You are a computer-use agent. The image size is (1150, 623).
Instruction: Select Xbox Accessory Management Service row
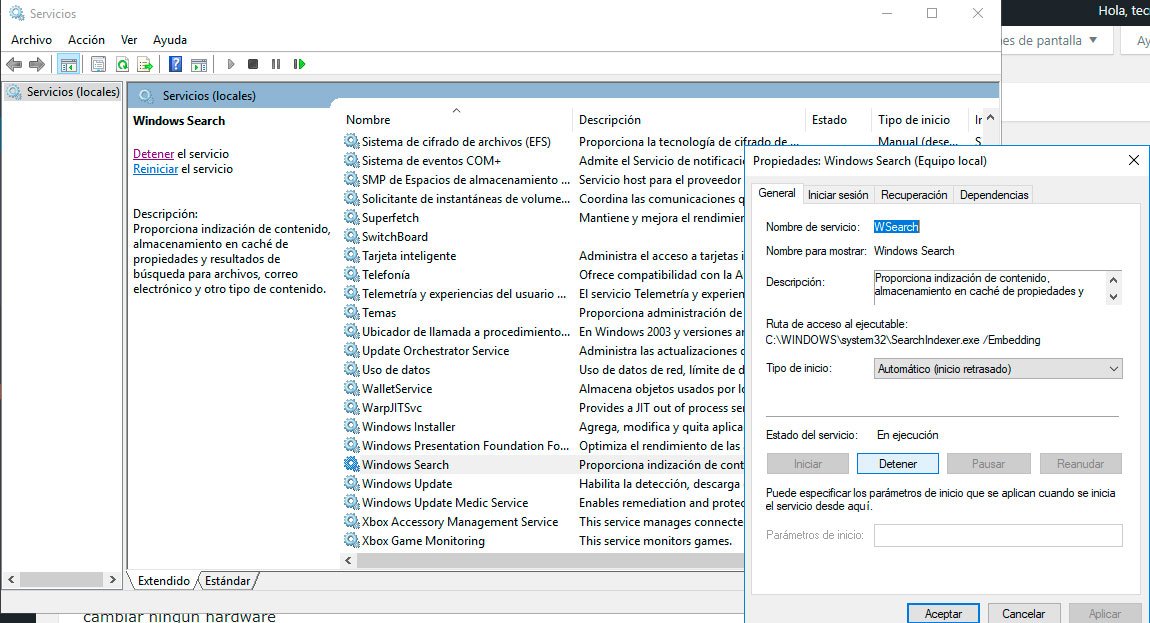[460, 522]
